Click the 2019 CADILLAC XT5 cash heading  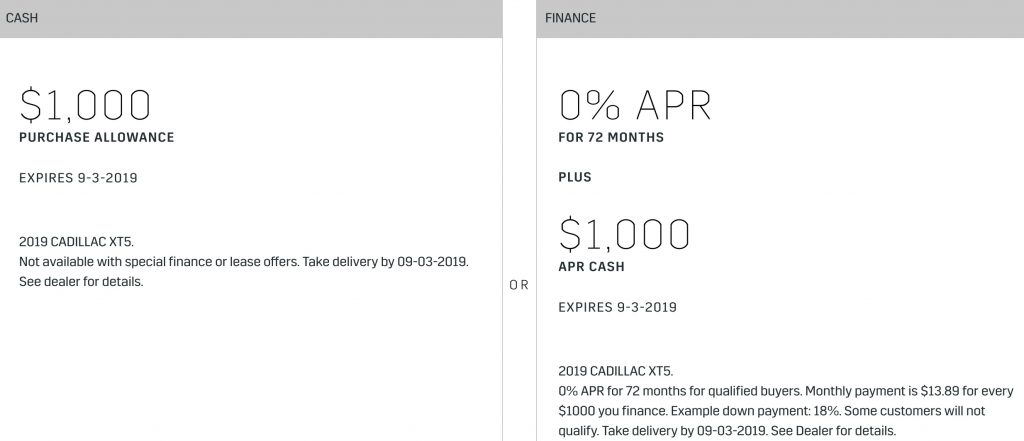click(76, 242)
